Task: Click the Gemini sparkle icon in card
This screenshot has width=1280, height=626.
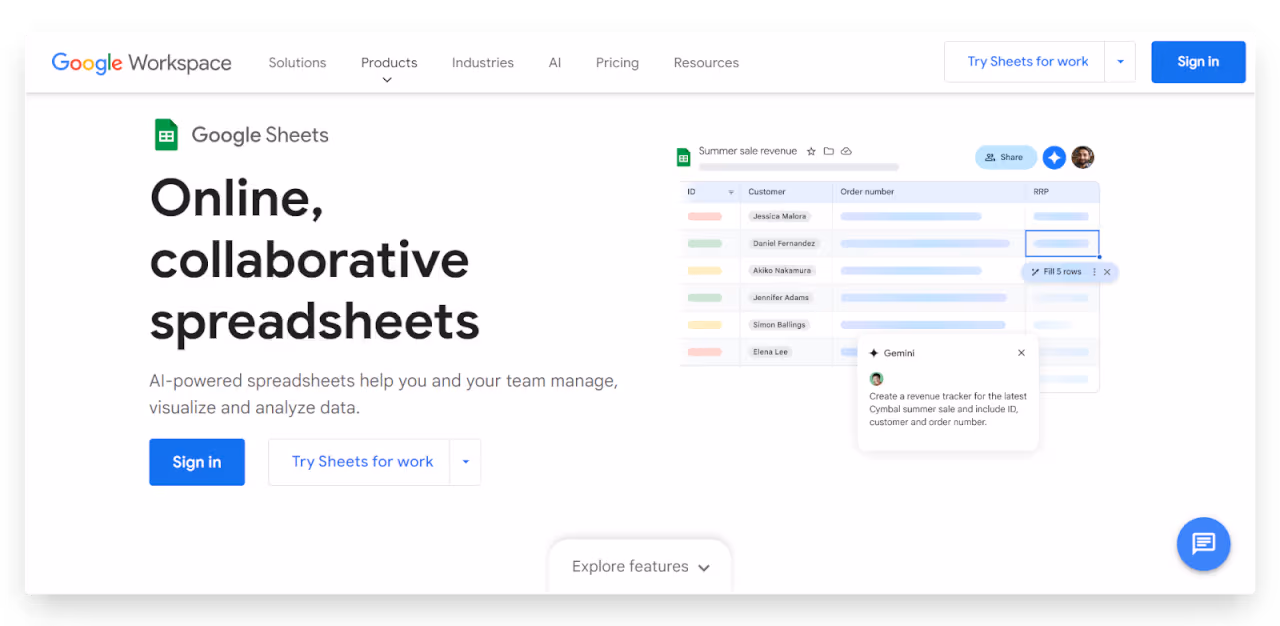Action: (x=874, y=353)
